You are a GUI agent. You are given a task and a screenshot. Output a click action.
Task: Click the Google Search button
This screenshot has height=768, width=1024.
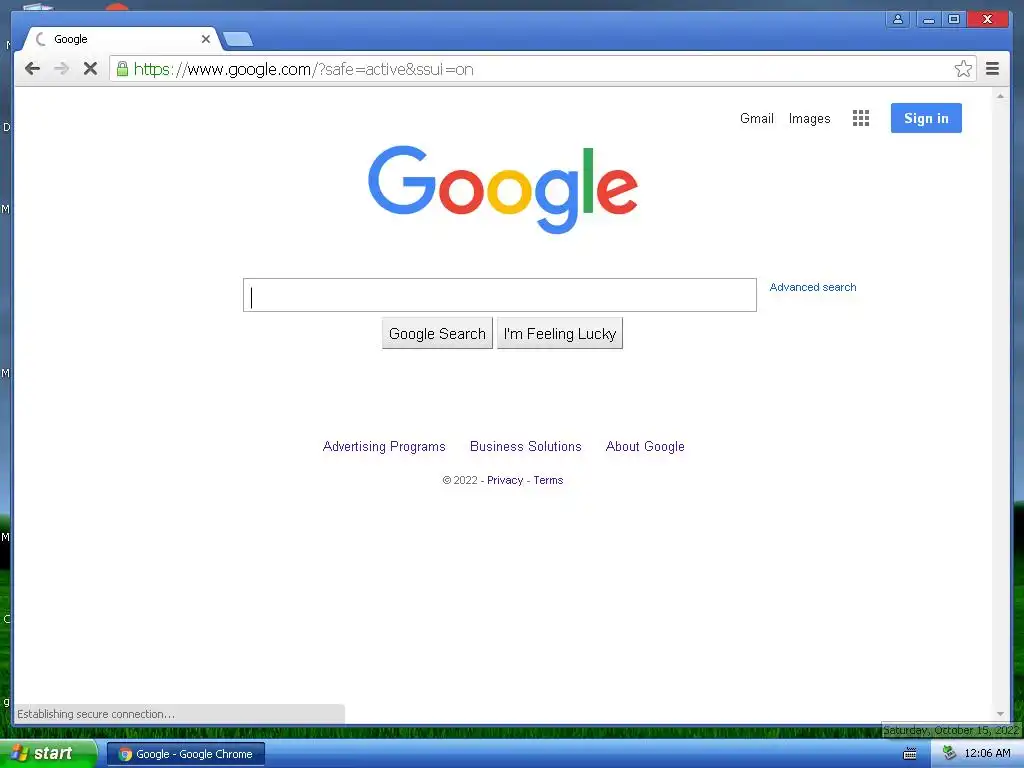tap(437, 334)
